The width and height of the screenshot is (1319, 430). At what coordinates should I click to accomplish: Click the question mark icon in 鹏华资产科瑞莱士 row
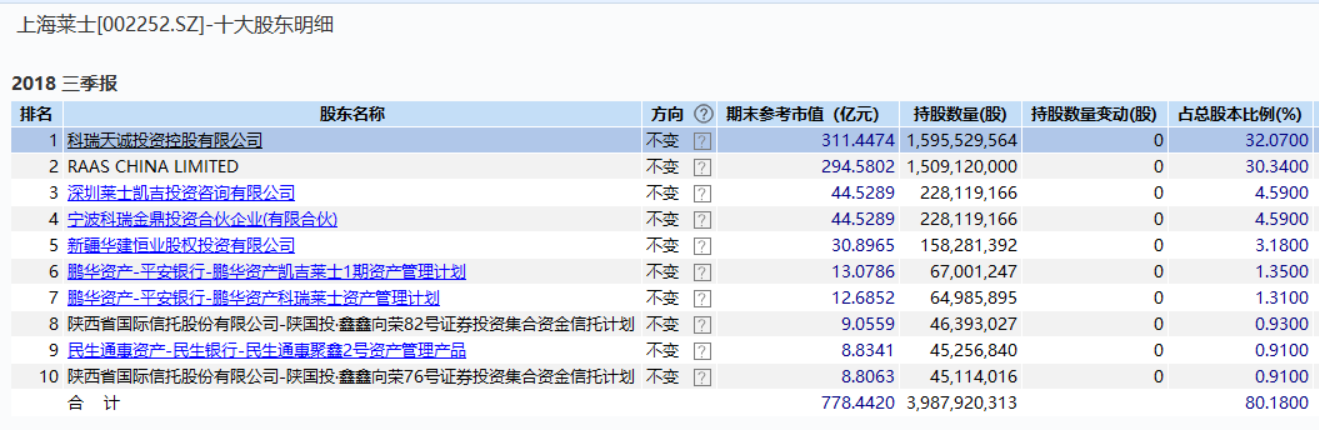pyautogui.click(x=703, y=298)
